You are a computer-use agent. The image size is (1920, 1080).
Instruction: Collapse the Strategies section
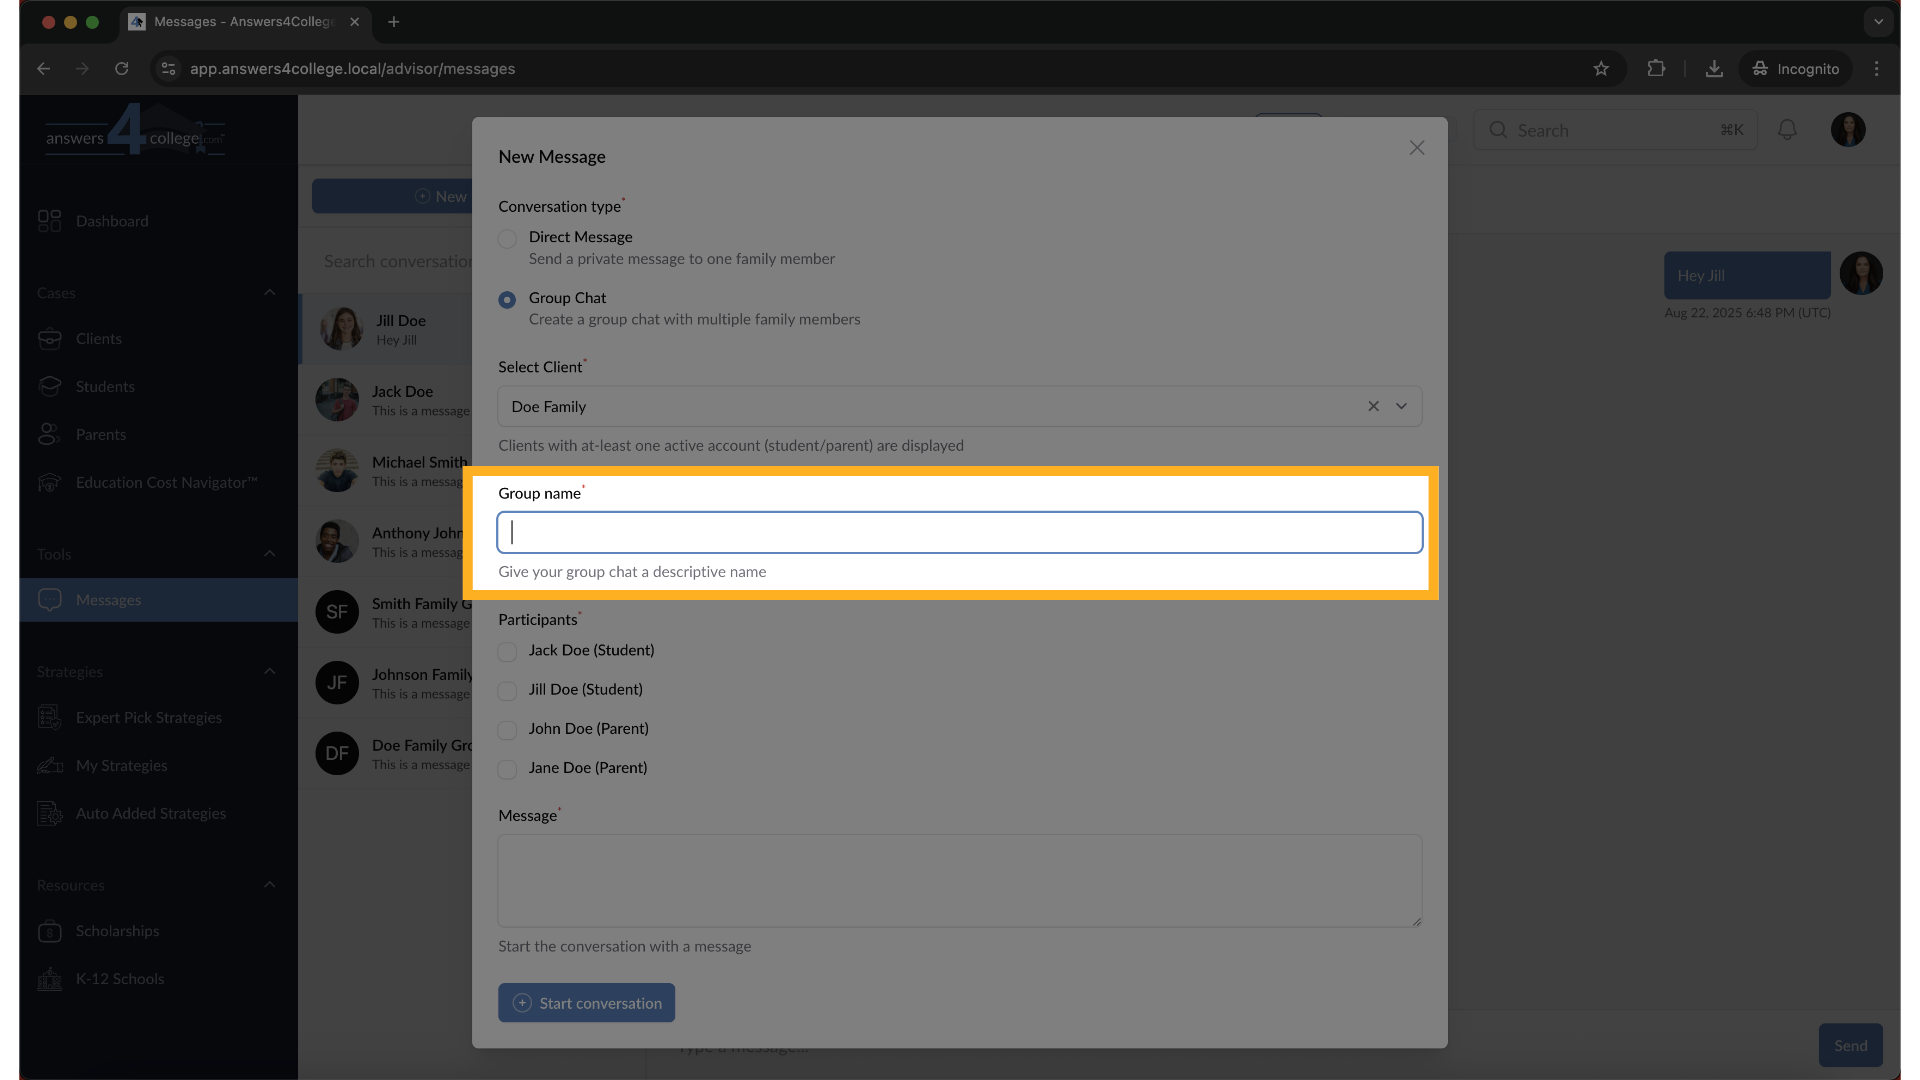269,671
